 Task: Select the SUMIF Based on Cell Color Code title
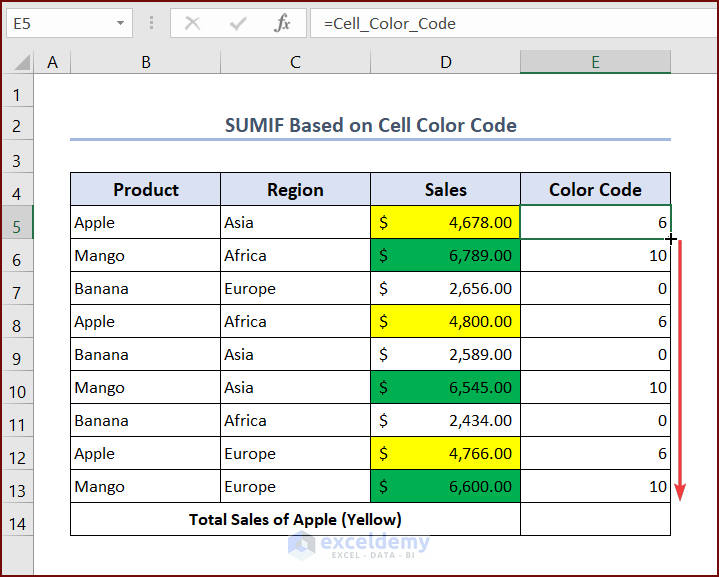tap(370, 125)
